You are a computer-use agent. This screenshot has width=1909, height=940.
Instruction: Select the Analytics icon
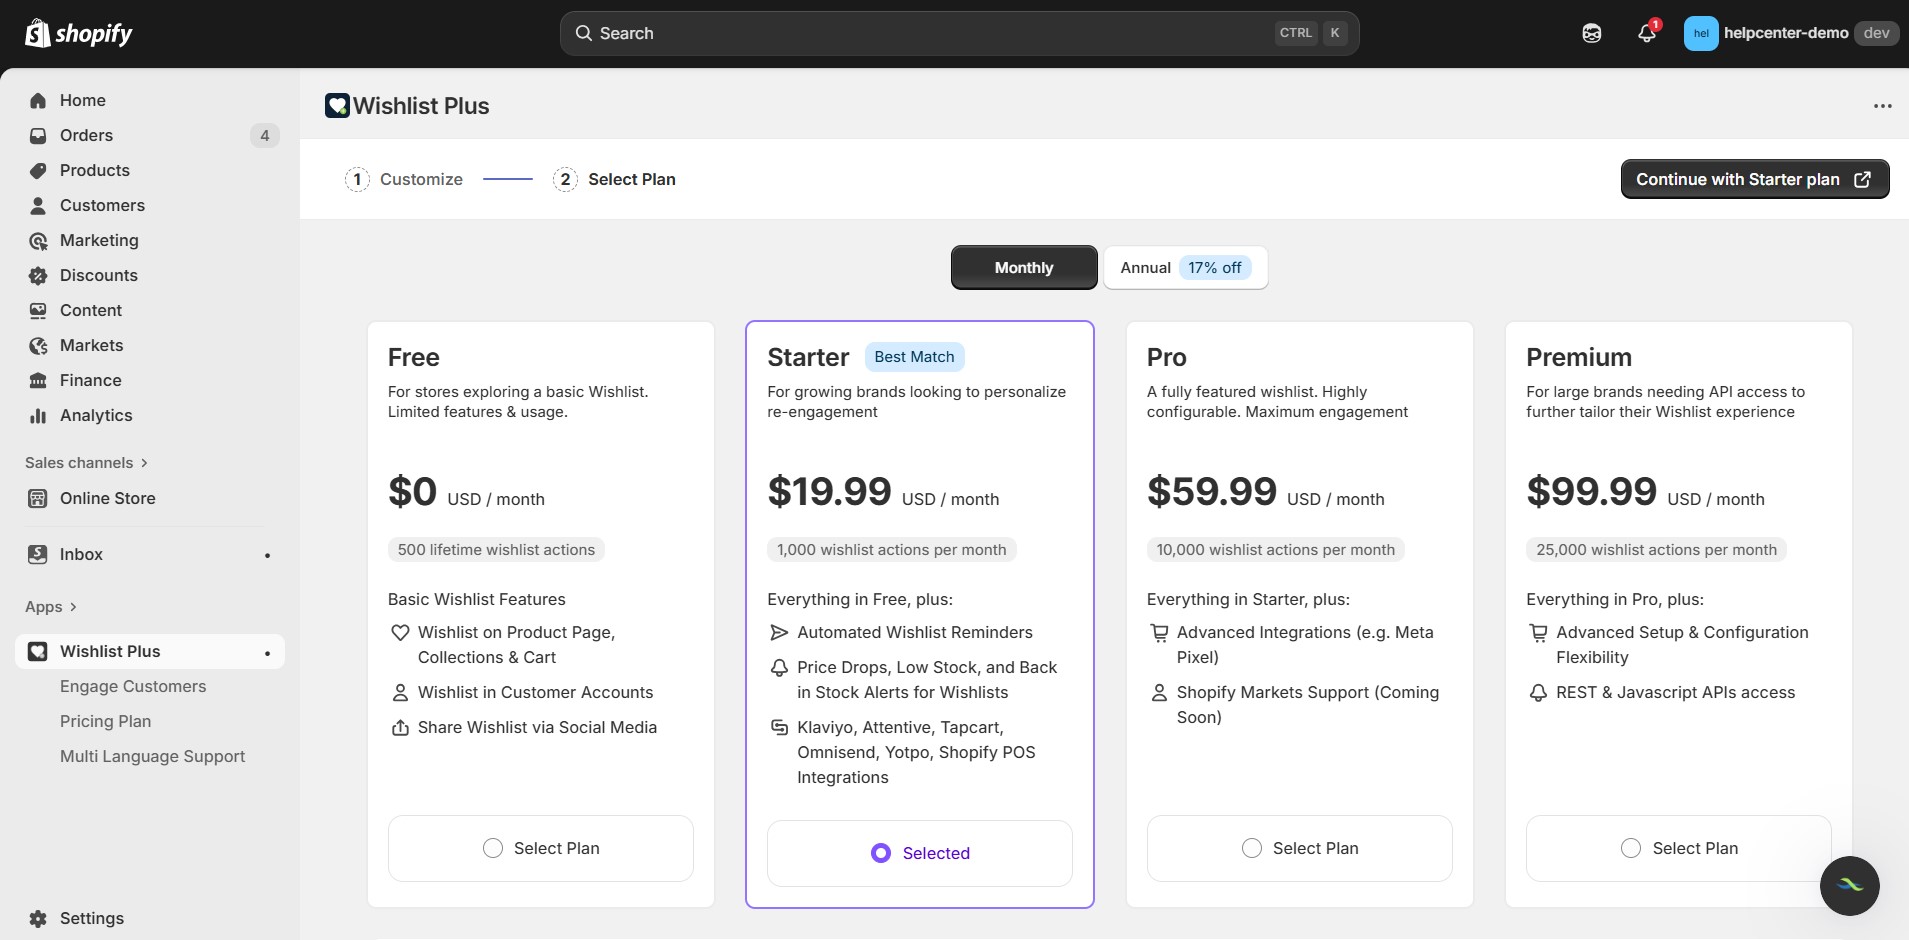38,415
